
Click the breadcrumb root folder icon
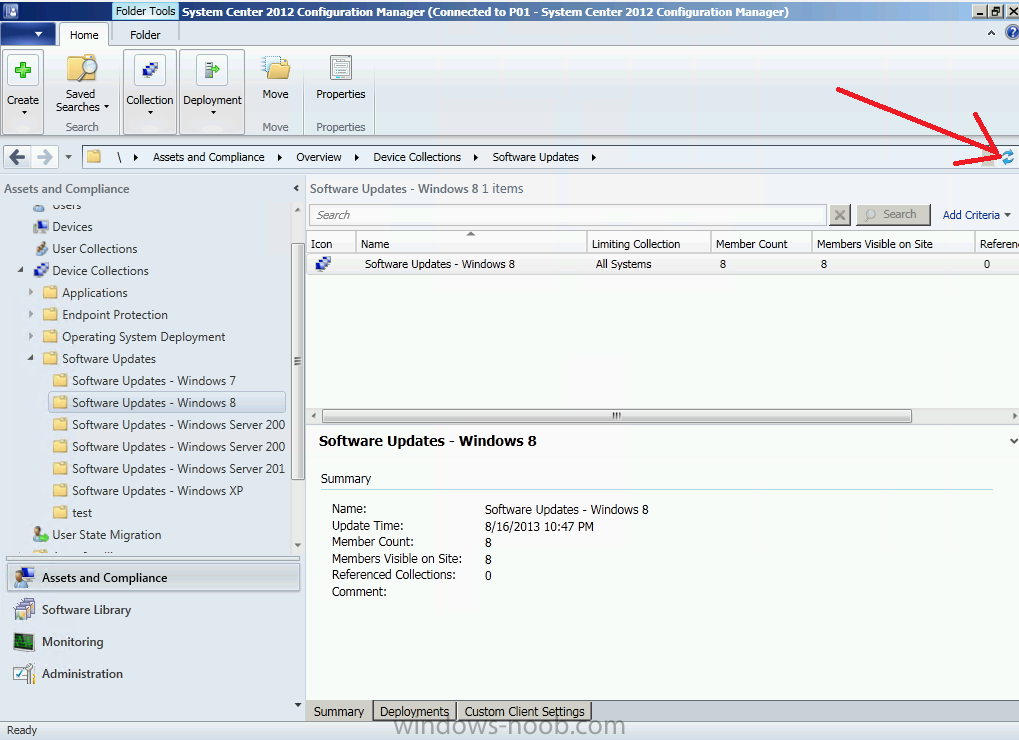(94, 157)
